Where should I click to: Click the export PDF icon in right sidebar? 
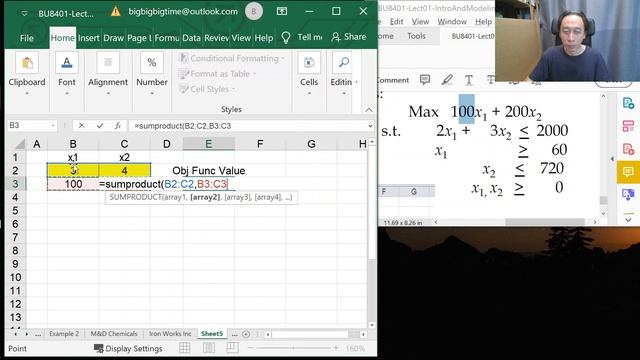tap(628, 103)
